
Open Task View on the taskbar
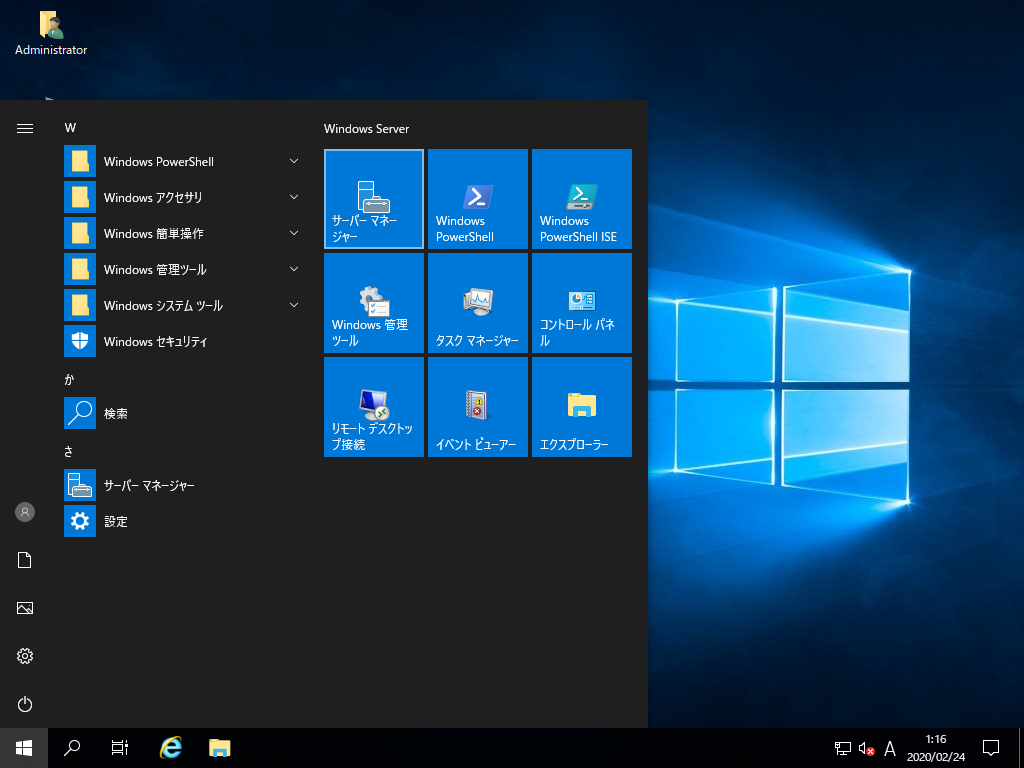click(x=120, y=748)
